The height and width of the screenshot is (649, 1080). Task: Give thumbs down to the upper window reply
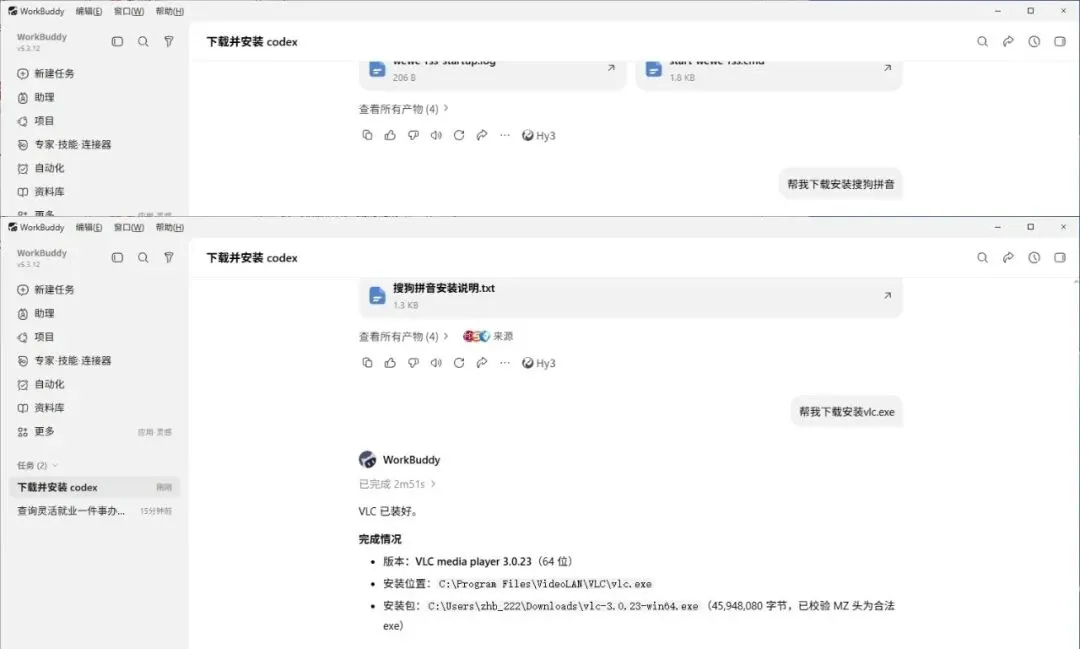coord(413,135)
